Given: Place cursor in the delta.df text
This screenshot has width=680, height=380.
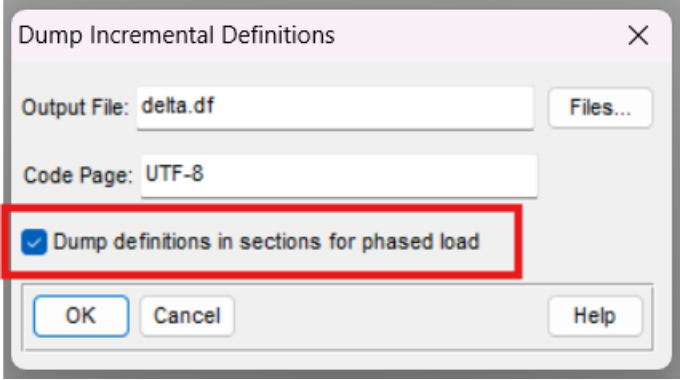Looking at the screenshot, I should [x=178, y=106].
